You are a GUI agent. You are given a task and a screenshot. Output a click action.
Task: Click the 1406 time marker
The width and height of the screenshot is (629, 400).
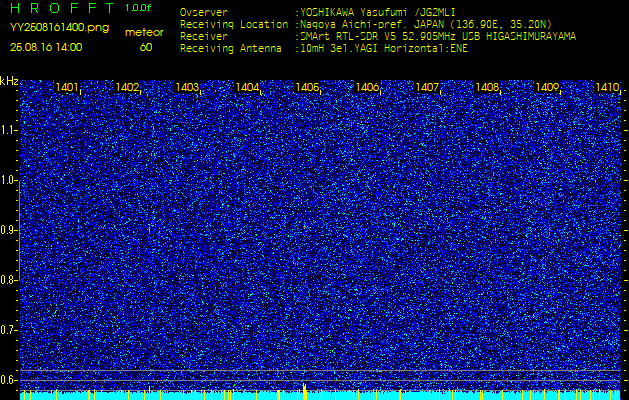(x=367, y=87)
